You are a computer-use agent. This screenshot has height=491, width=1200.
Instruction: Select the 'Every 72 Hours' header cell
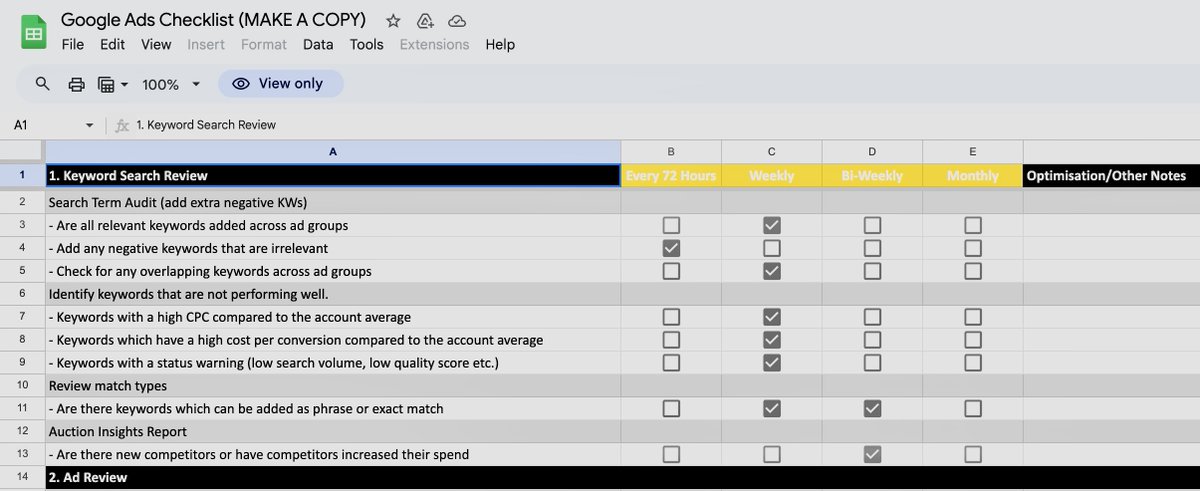[x=671, y=176]
